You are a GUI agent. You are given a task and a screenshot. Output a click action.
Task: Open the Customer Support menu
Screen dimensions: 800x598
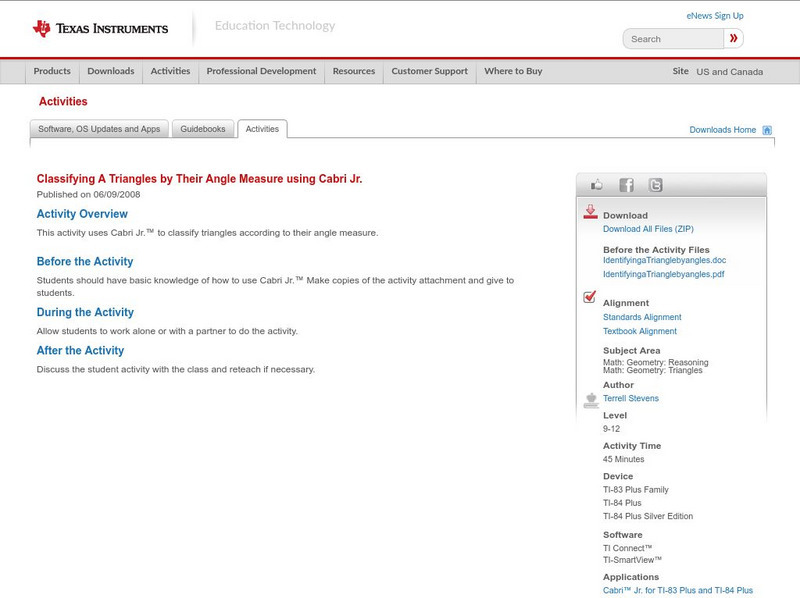[x=430, y=71]
